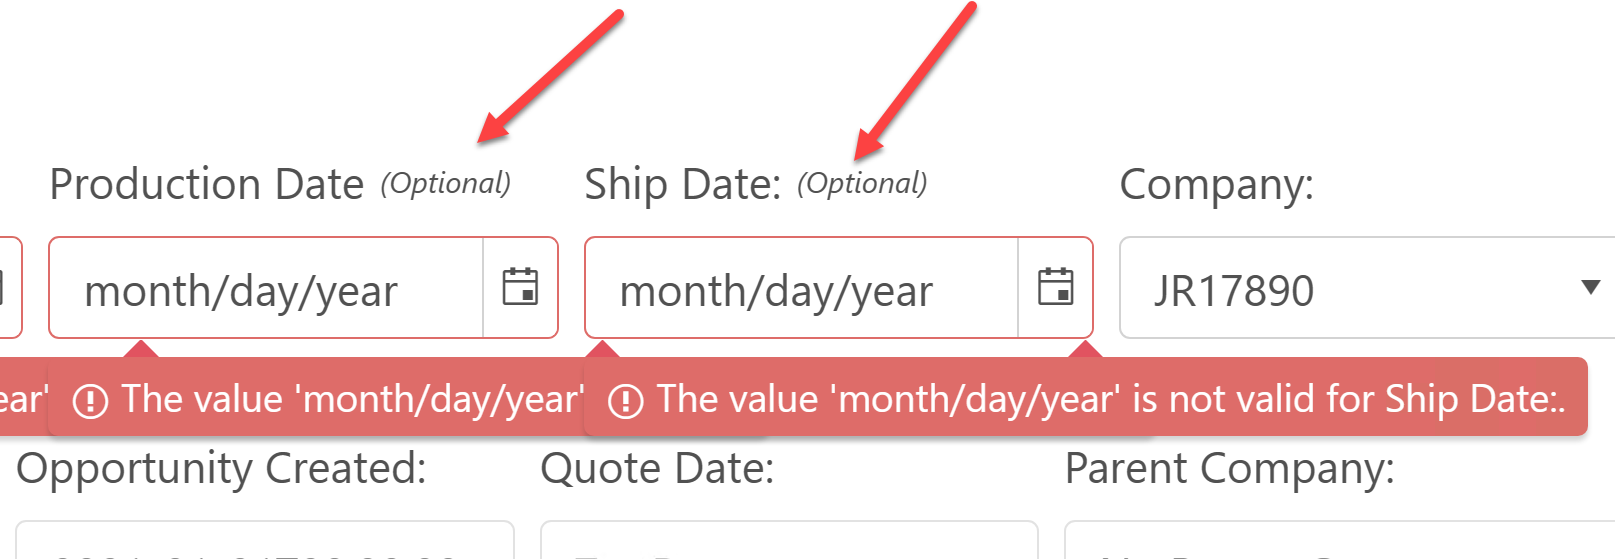1615x559 pixels.
Task: Click the Ship Date validation error message
Action: point(1110,399)
